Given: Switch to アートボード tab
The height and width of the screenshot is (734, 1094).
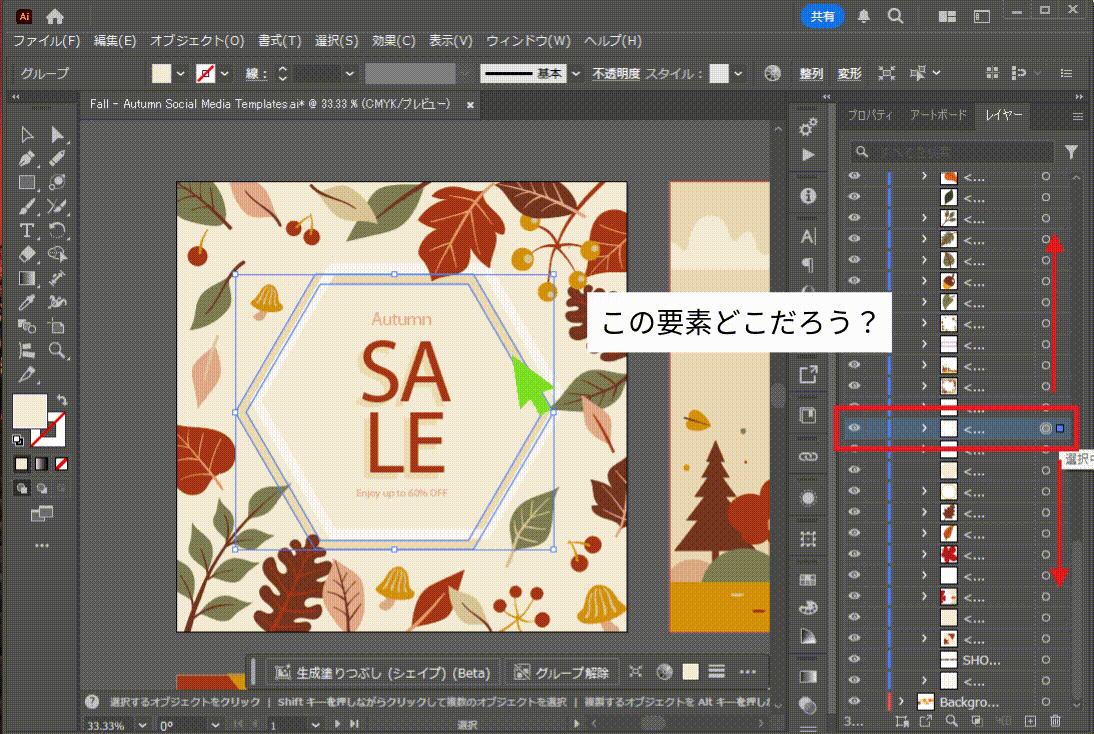Looking at the screenshot, I should 938,115.
